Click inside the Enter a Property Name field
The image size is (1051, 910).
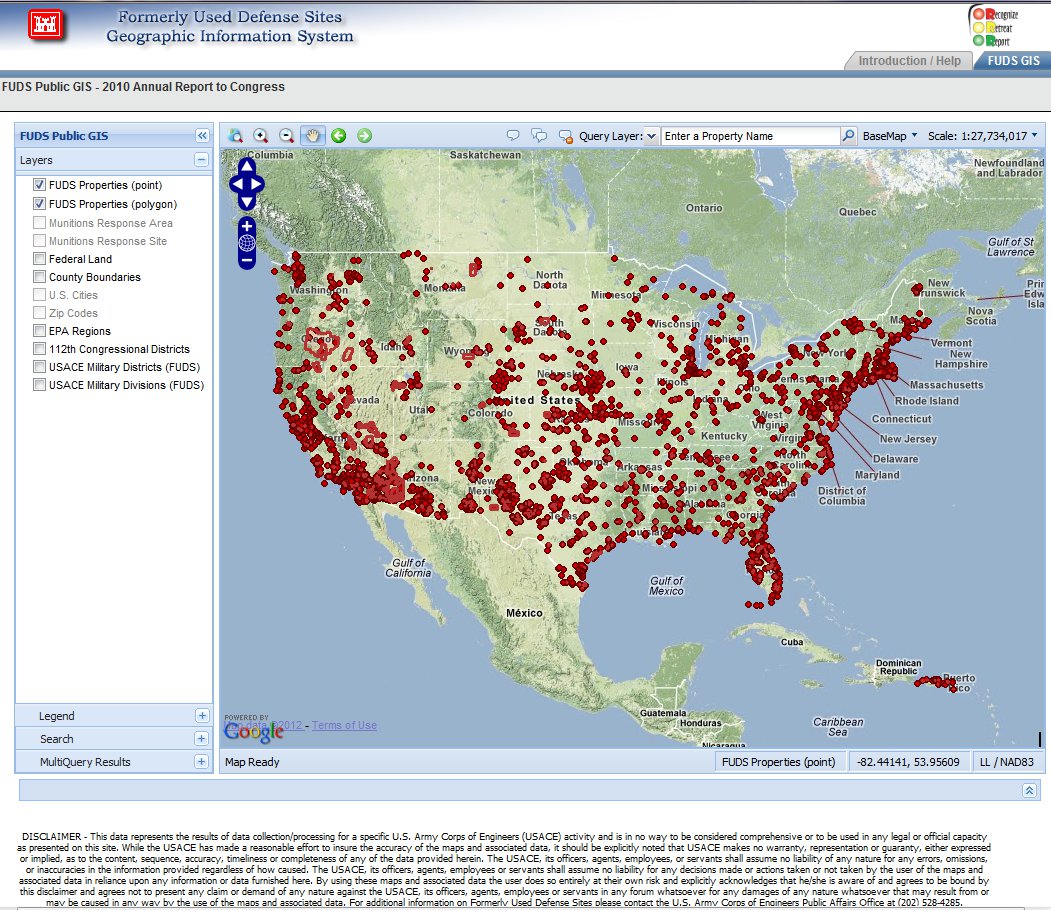(x=752, y=134)
